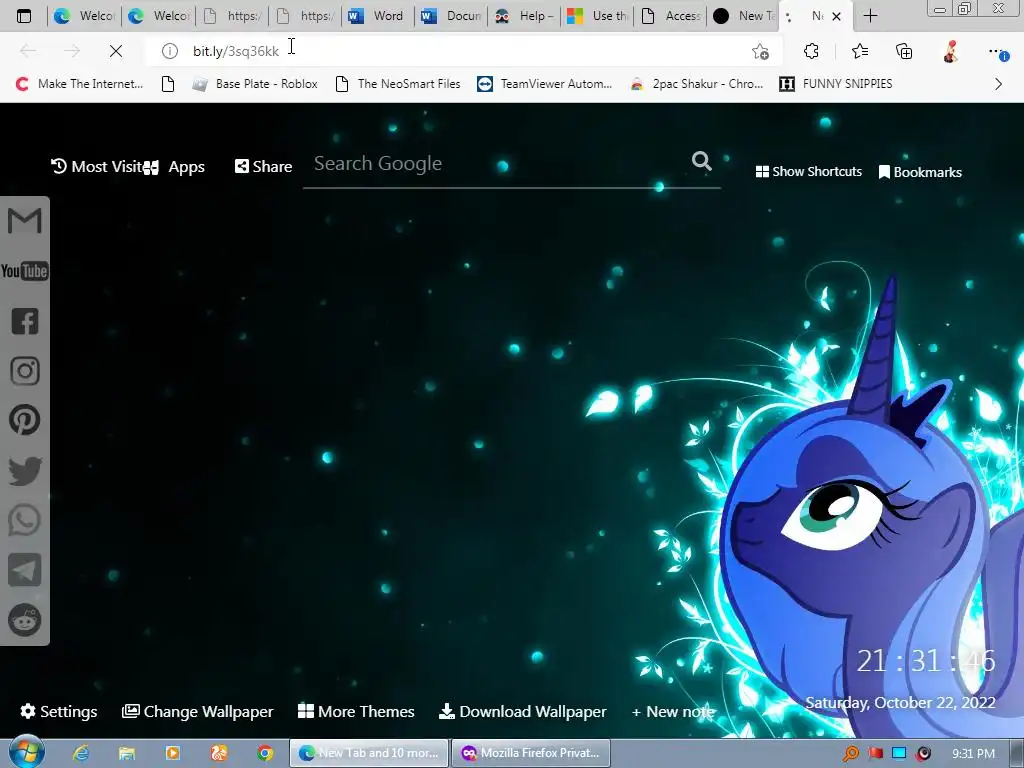Close the current tab

point(836,16)
